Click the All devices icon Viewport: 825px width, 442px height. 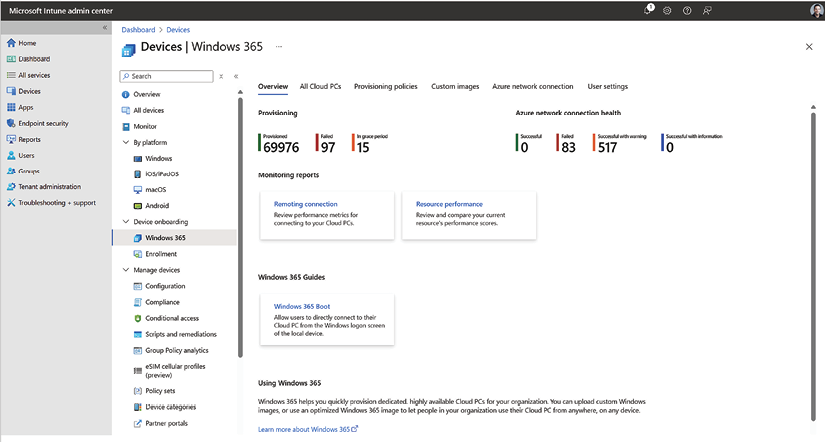click(126, 110)
